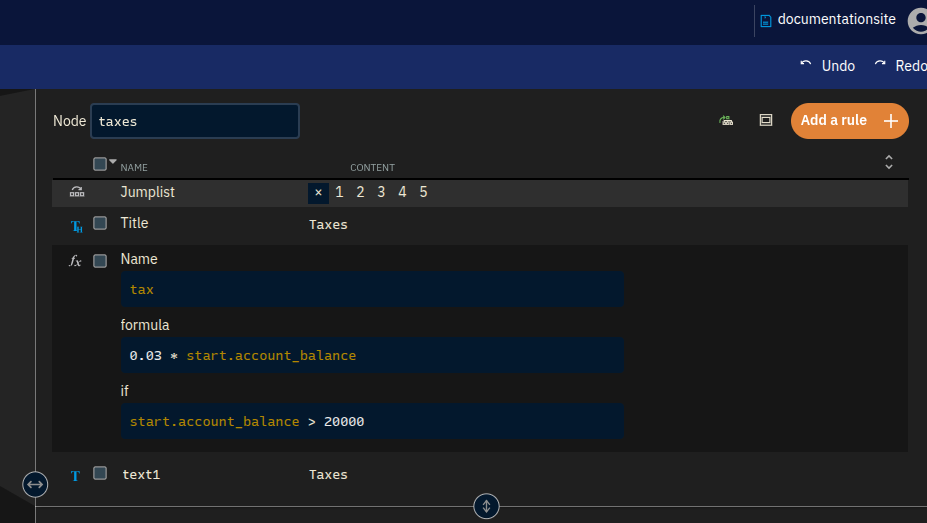The image size is (927, 523).
Task: Click the Node name input containing taxes
Action: pyautogui.click(x=195, y=121)
